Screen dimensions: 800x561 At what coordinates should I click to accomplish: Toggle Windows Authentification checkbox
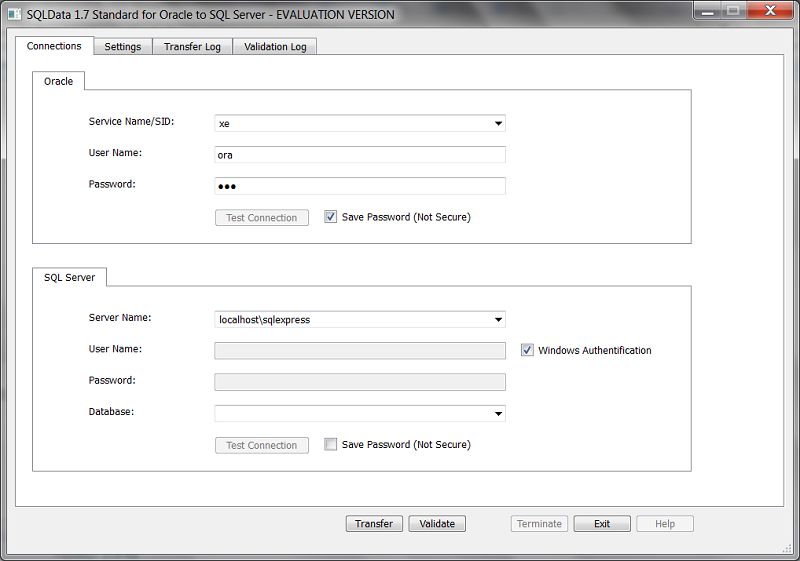coord(527,350)
